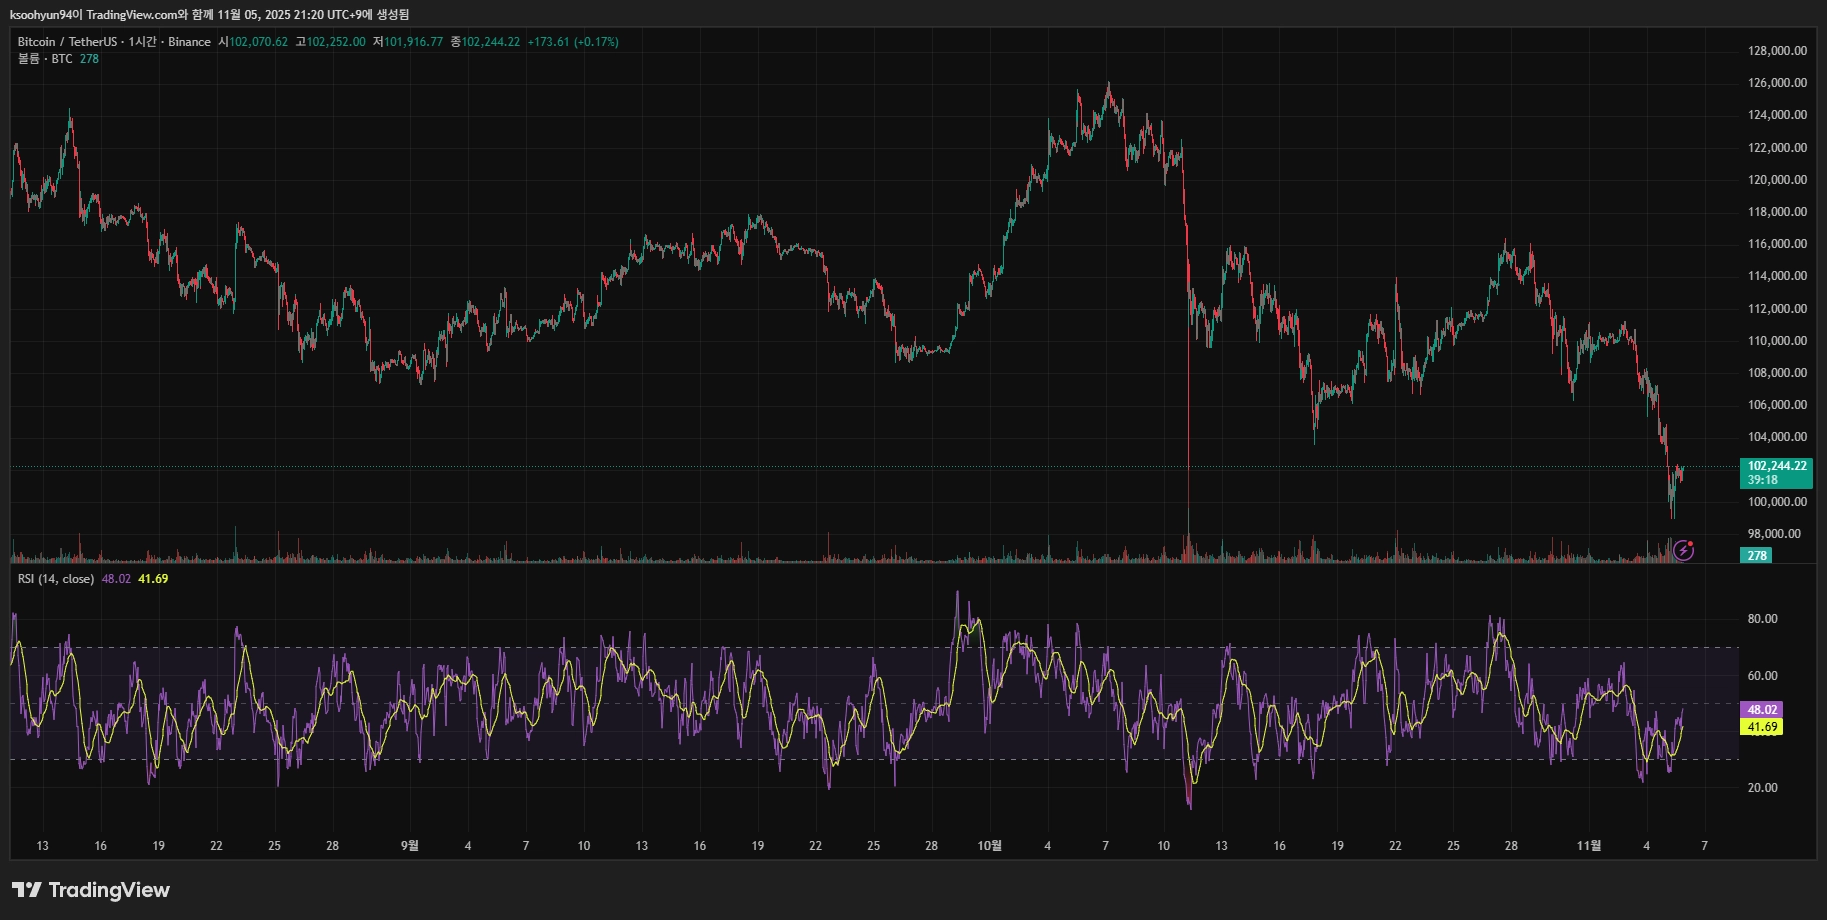Click the TradingView.com snapshot caption at top

click(x=209, y=14)
